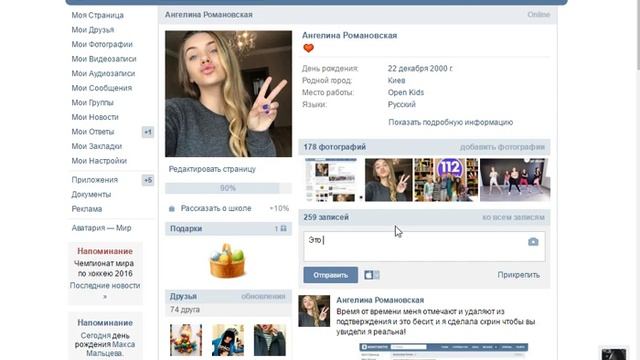The image size is (640, 360).
Task: Open Реклама link
Action: click(x=87, y=209)
